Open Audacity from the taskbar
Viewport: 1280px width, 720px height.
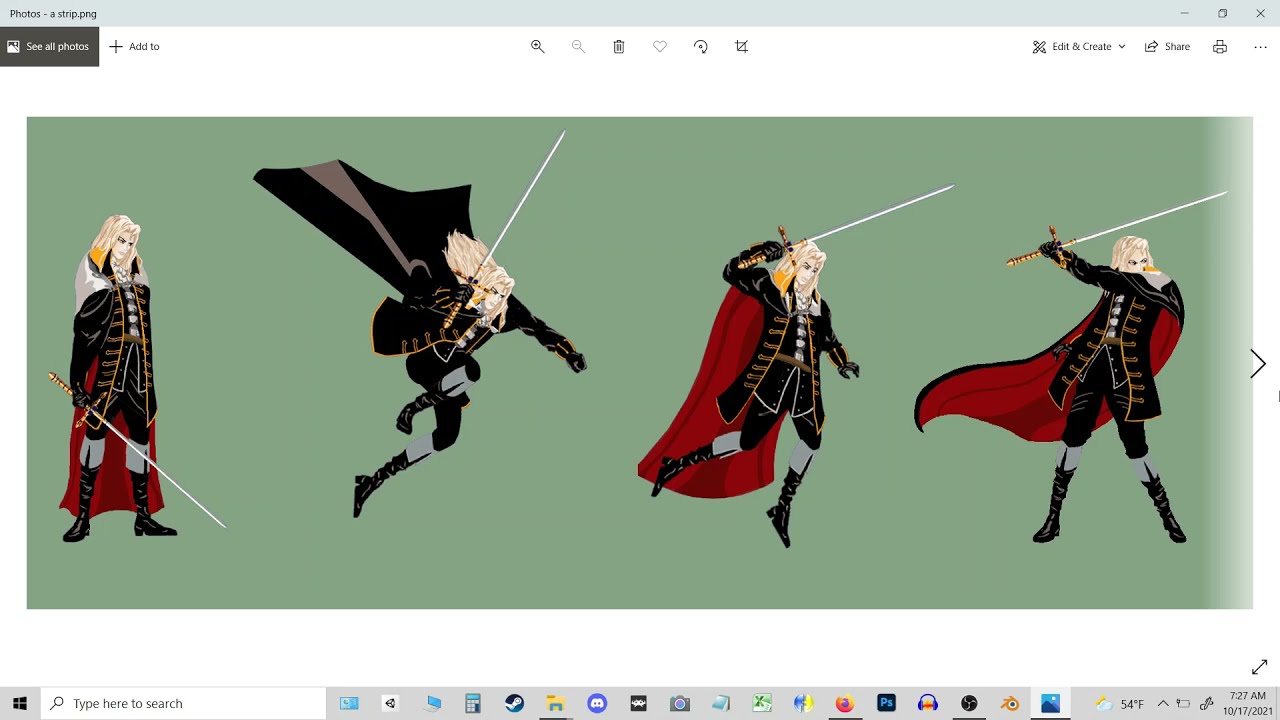click(928, 703)
